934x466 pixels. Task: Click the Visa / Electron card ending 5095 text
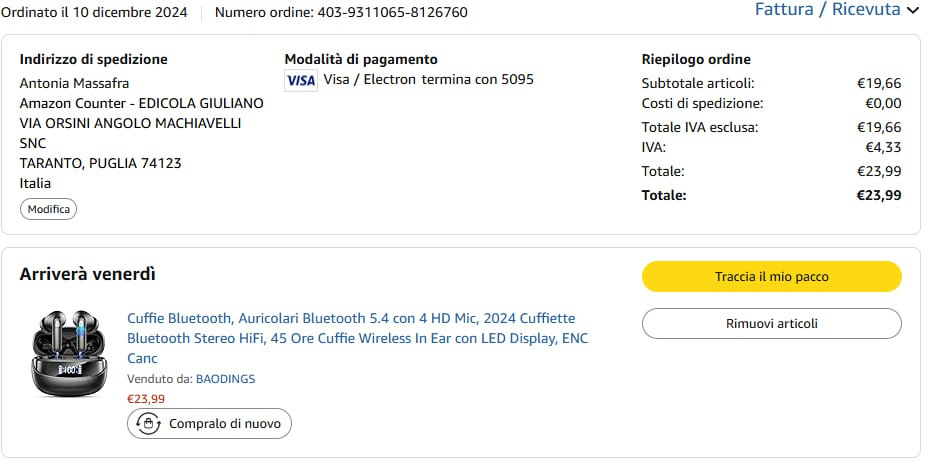click(x=428, y=80)
